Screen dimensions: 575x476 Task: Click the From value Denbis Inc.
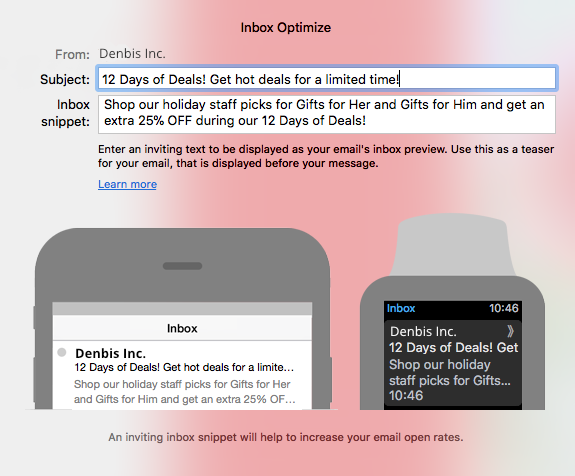pyautogui.click(x=132, y=54)
